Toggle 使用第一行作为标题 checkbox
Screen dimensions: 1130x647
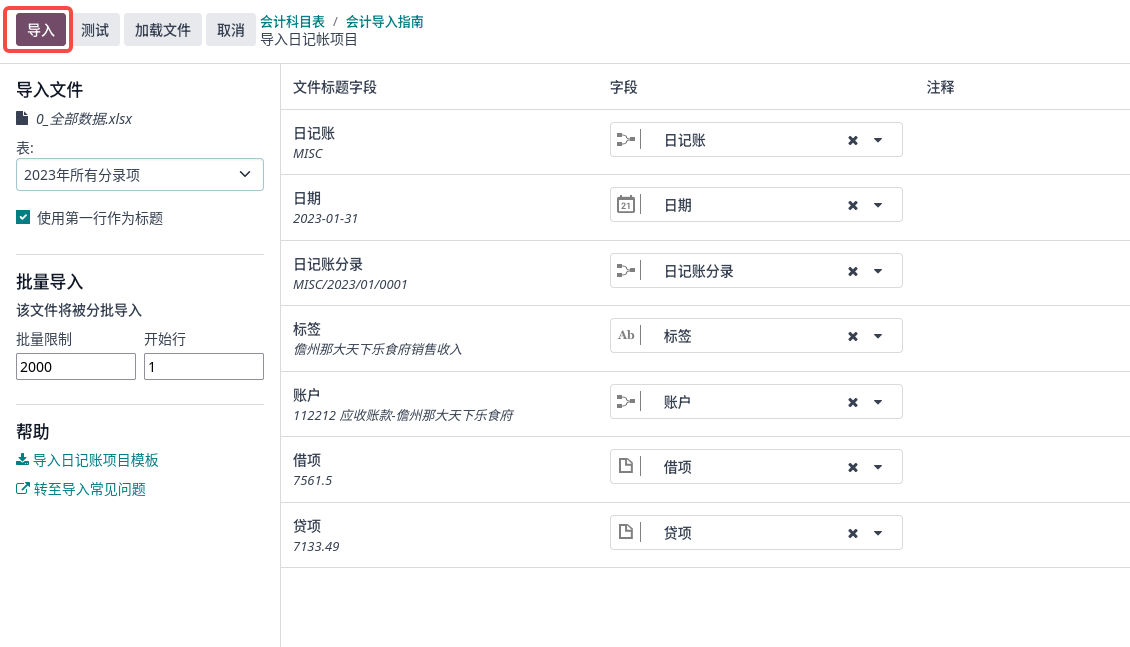(23, 218)
